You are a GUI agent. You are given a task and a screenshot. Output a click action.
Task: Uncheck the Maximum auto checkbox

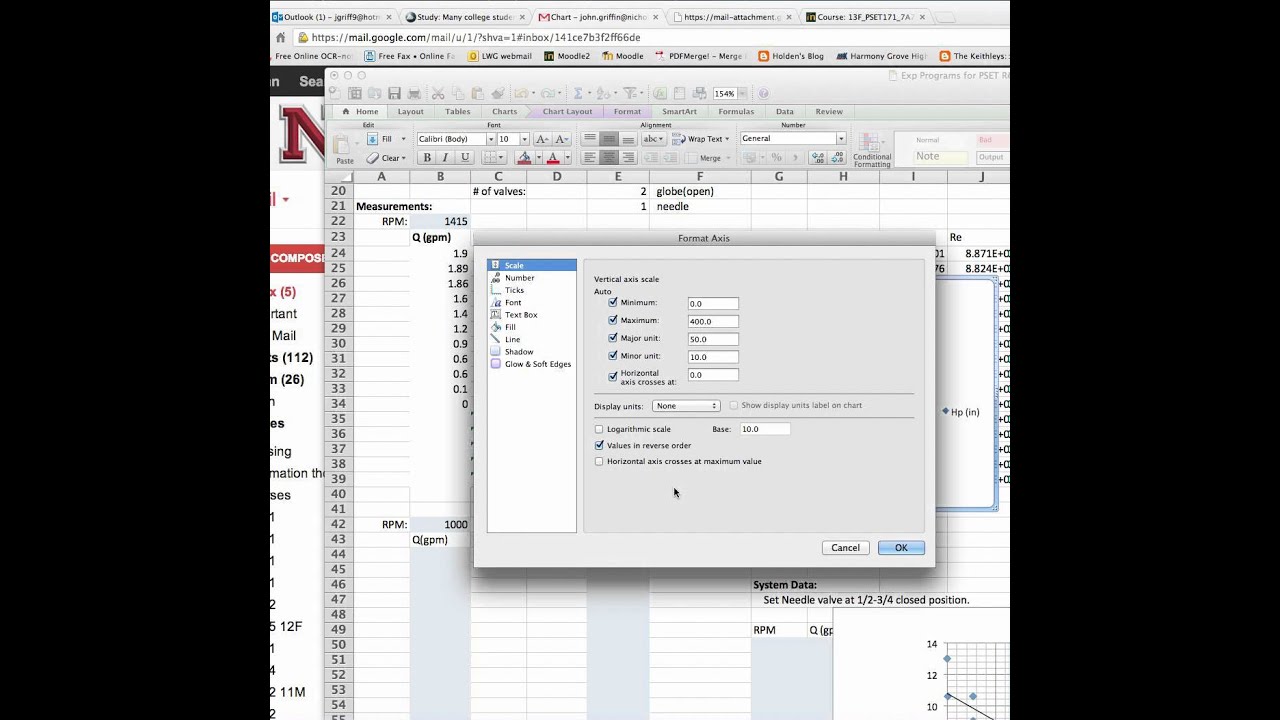click(x=613, y=320)
